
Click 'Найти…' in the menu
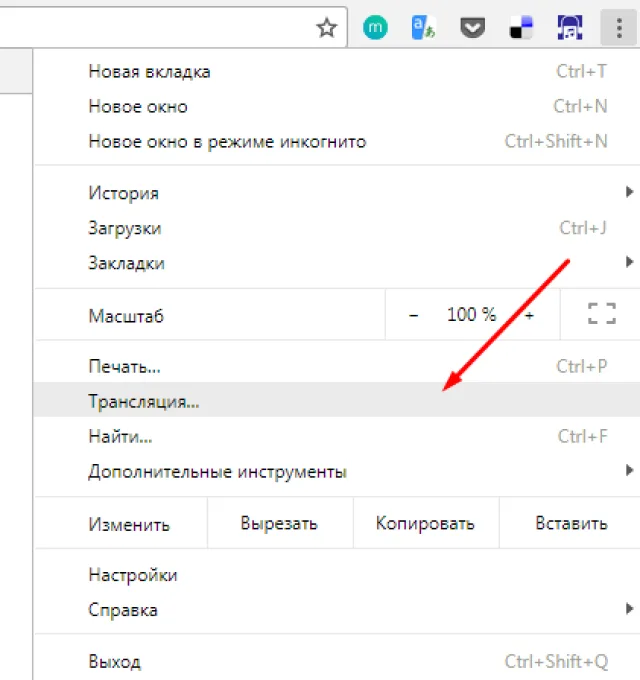[x=337, y=436]
